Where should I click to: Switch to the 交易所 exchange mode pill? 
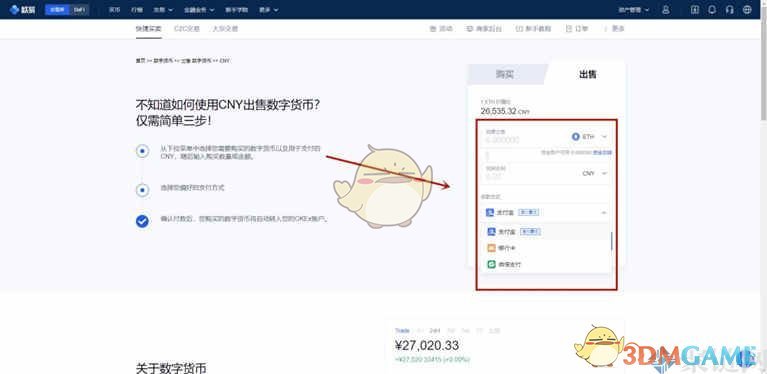[x=57, y=9]
